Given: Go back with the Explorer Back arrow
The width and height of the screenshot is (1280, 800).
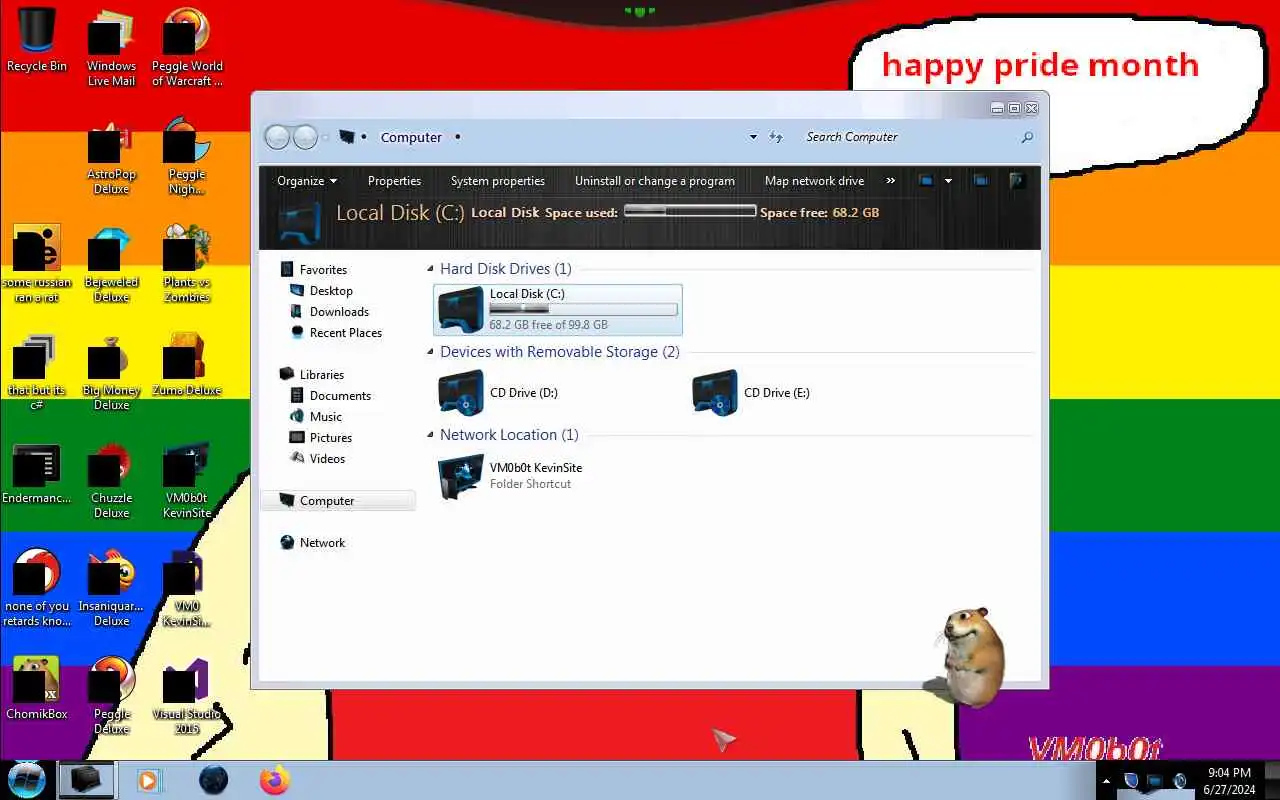Looking at the screenshot, I should click(277, 137).
